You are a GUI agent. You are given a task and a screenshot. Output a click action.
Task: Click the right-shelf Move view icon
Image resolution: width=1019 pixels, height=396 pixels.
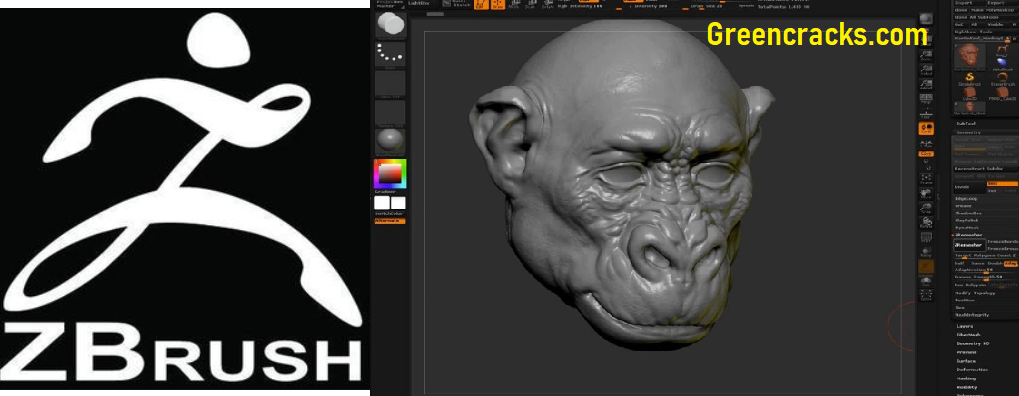pos(926,194)
